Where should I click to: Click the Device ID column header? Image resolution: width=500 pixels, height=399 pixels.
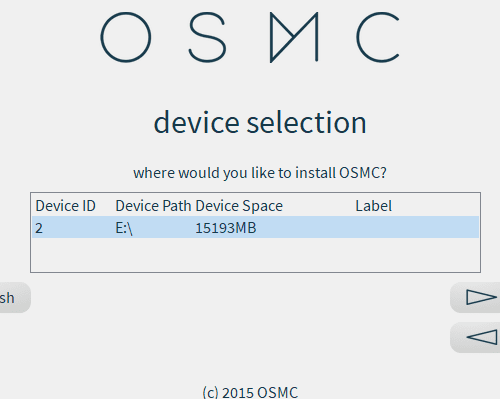[x=66, y=206]
